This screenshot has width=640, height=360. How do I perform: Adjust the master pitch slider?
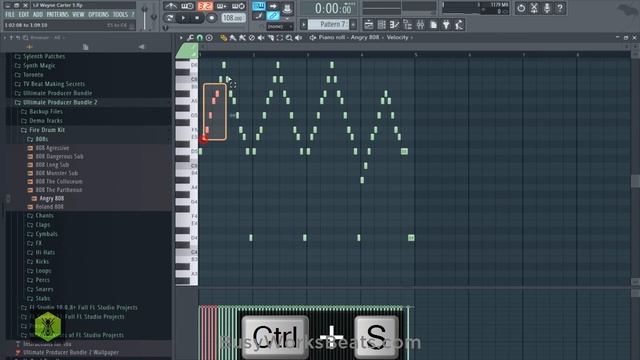(x=153, y=16)
